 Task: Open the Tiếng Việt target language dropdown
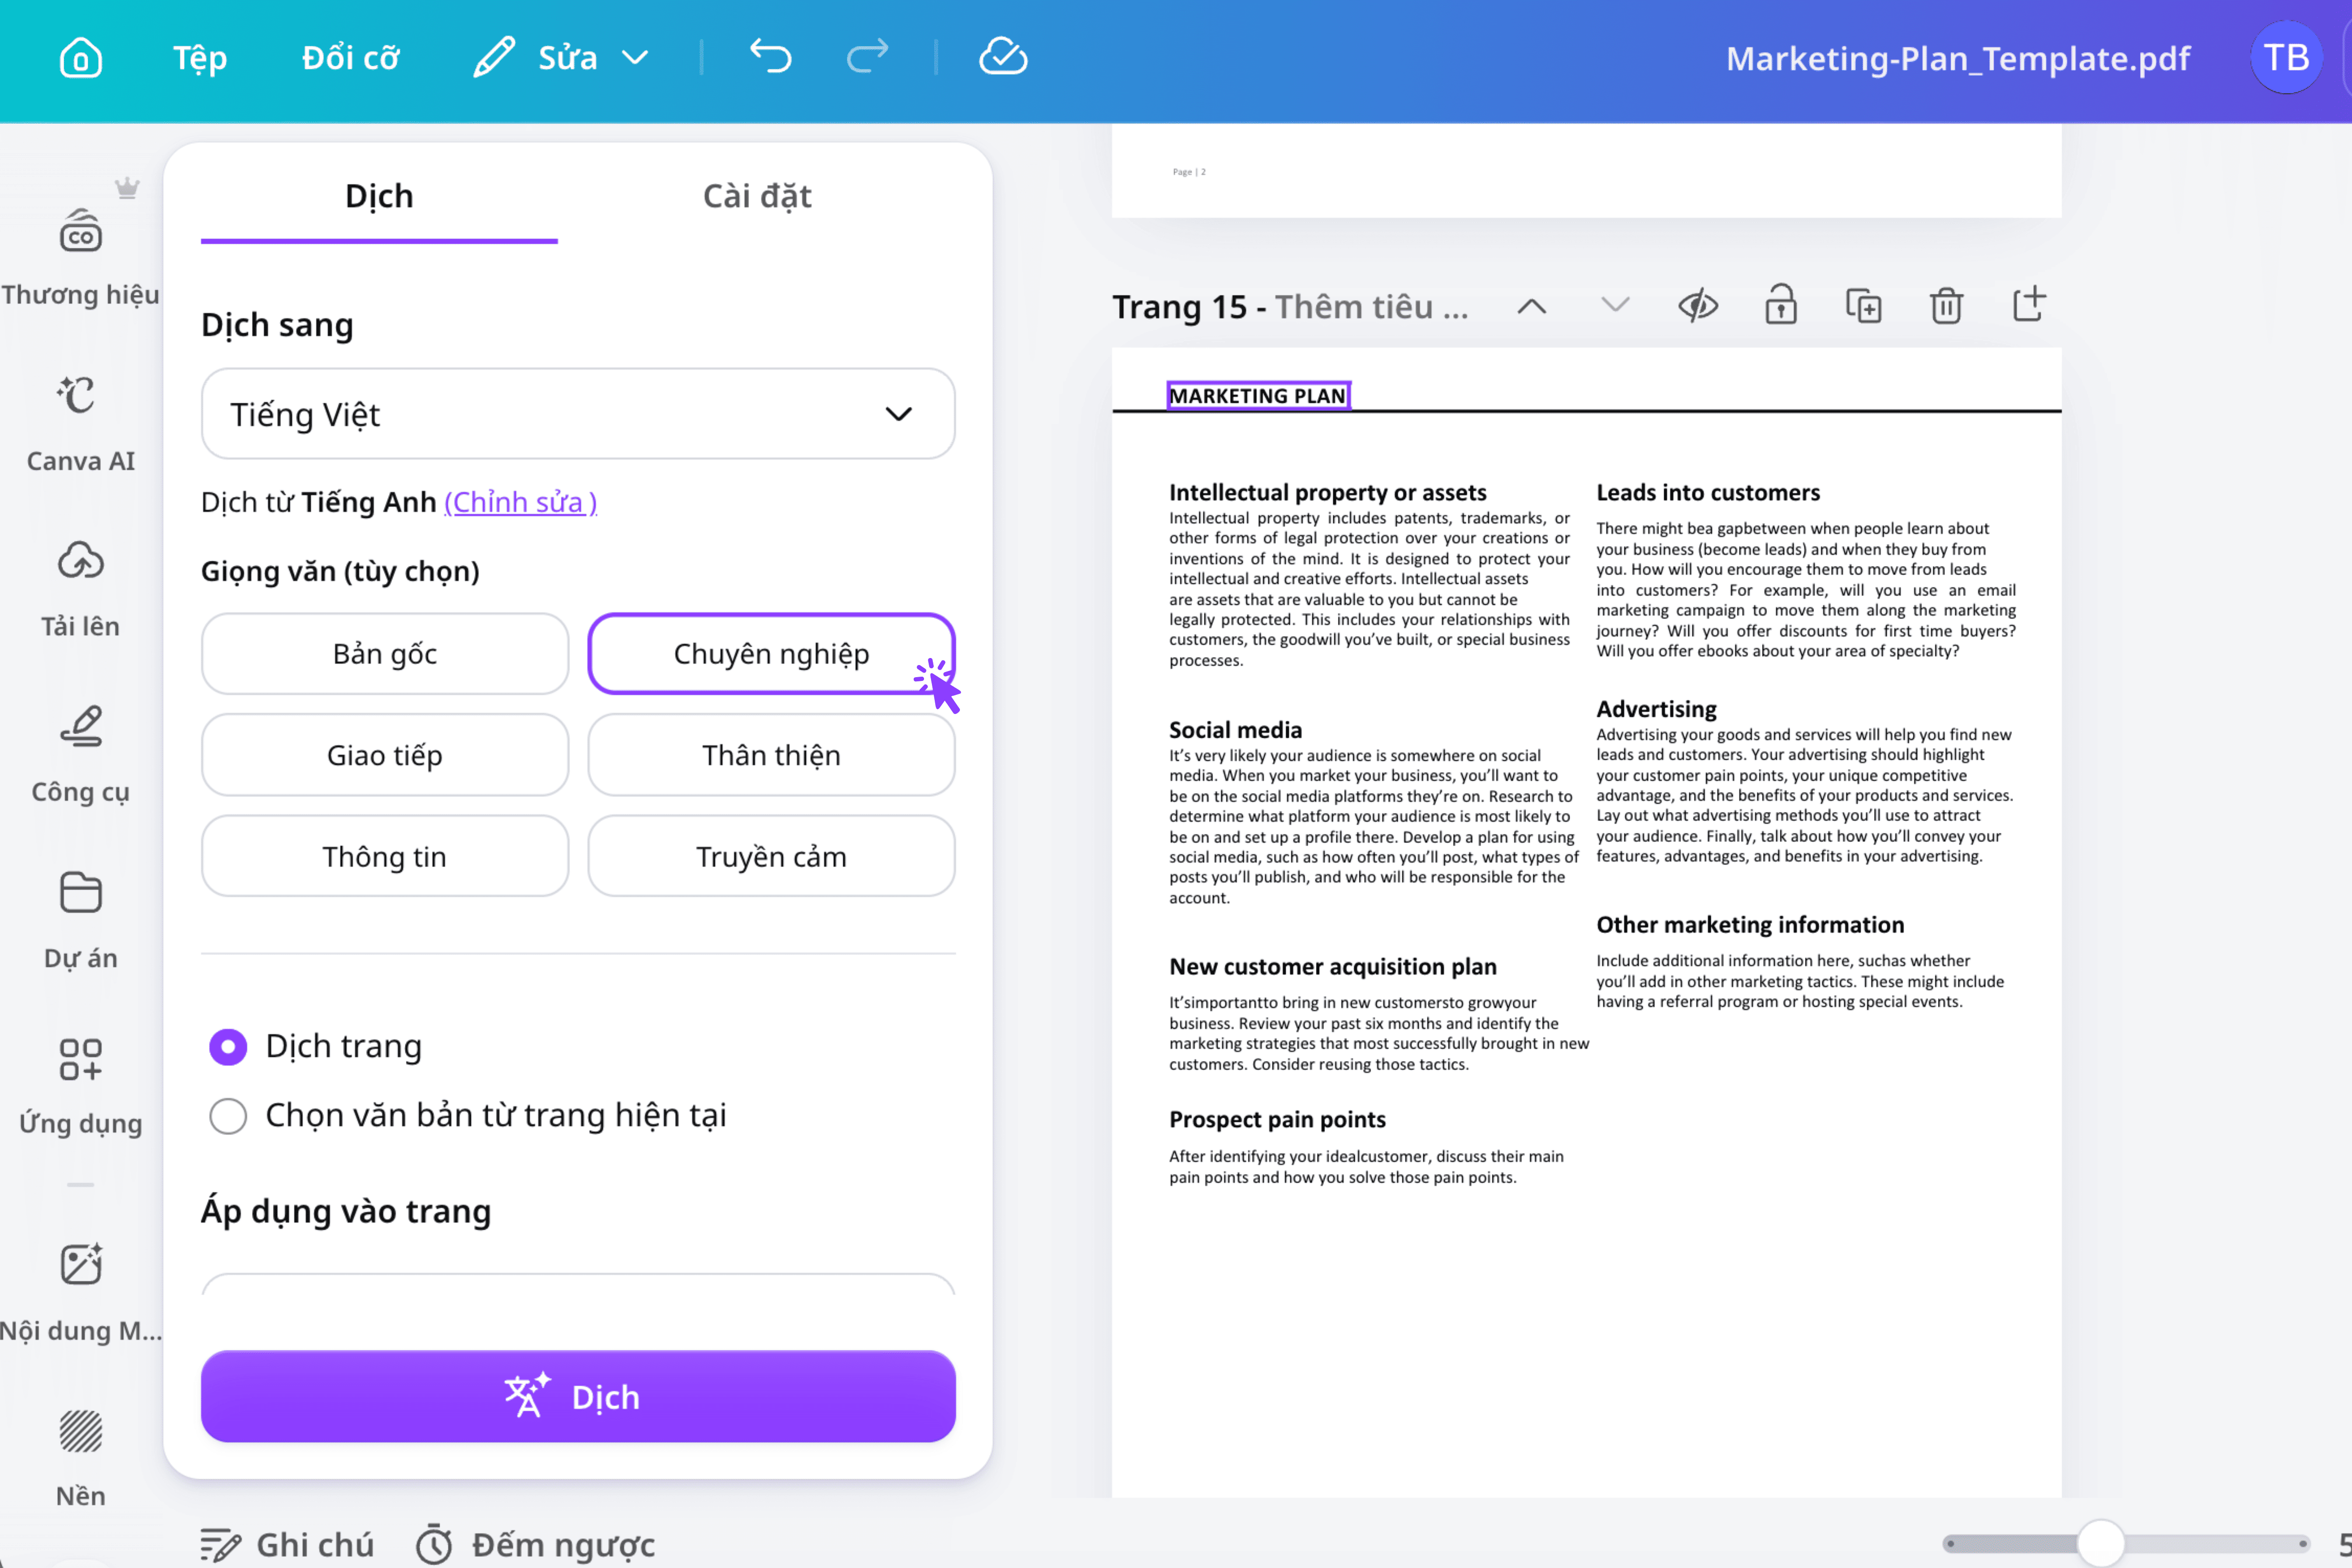[x=578, y=414]
